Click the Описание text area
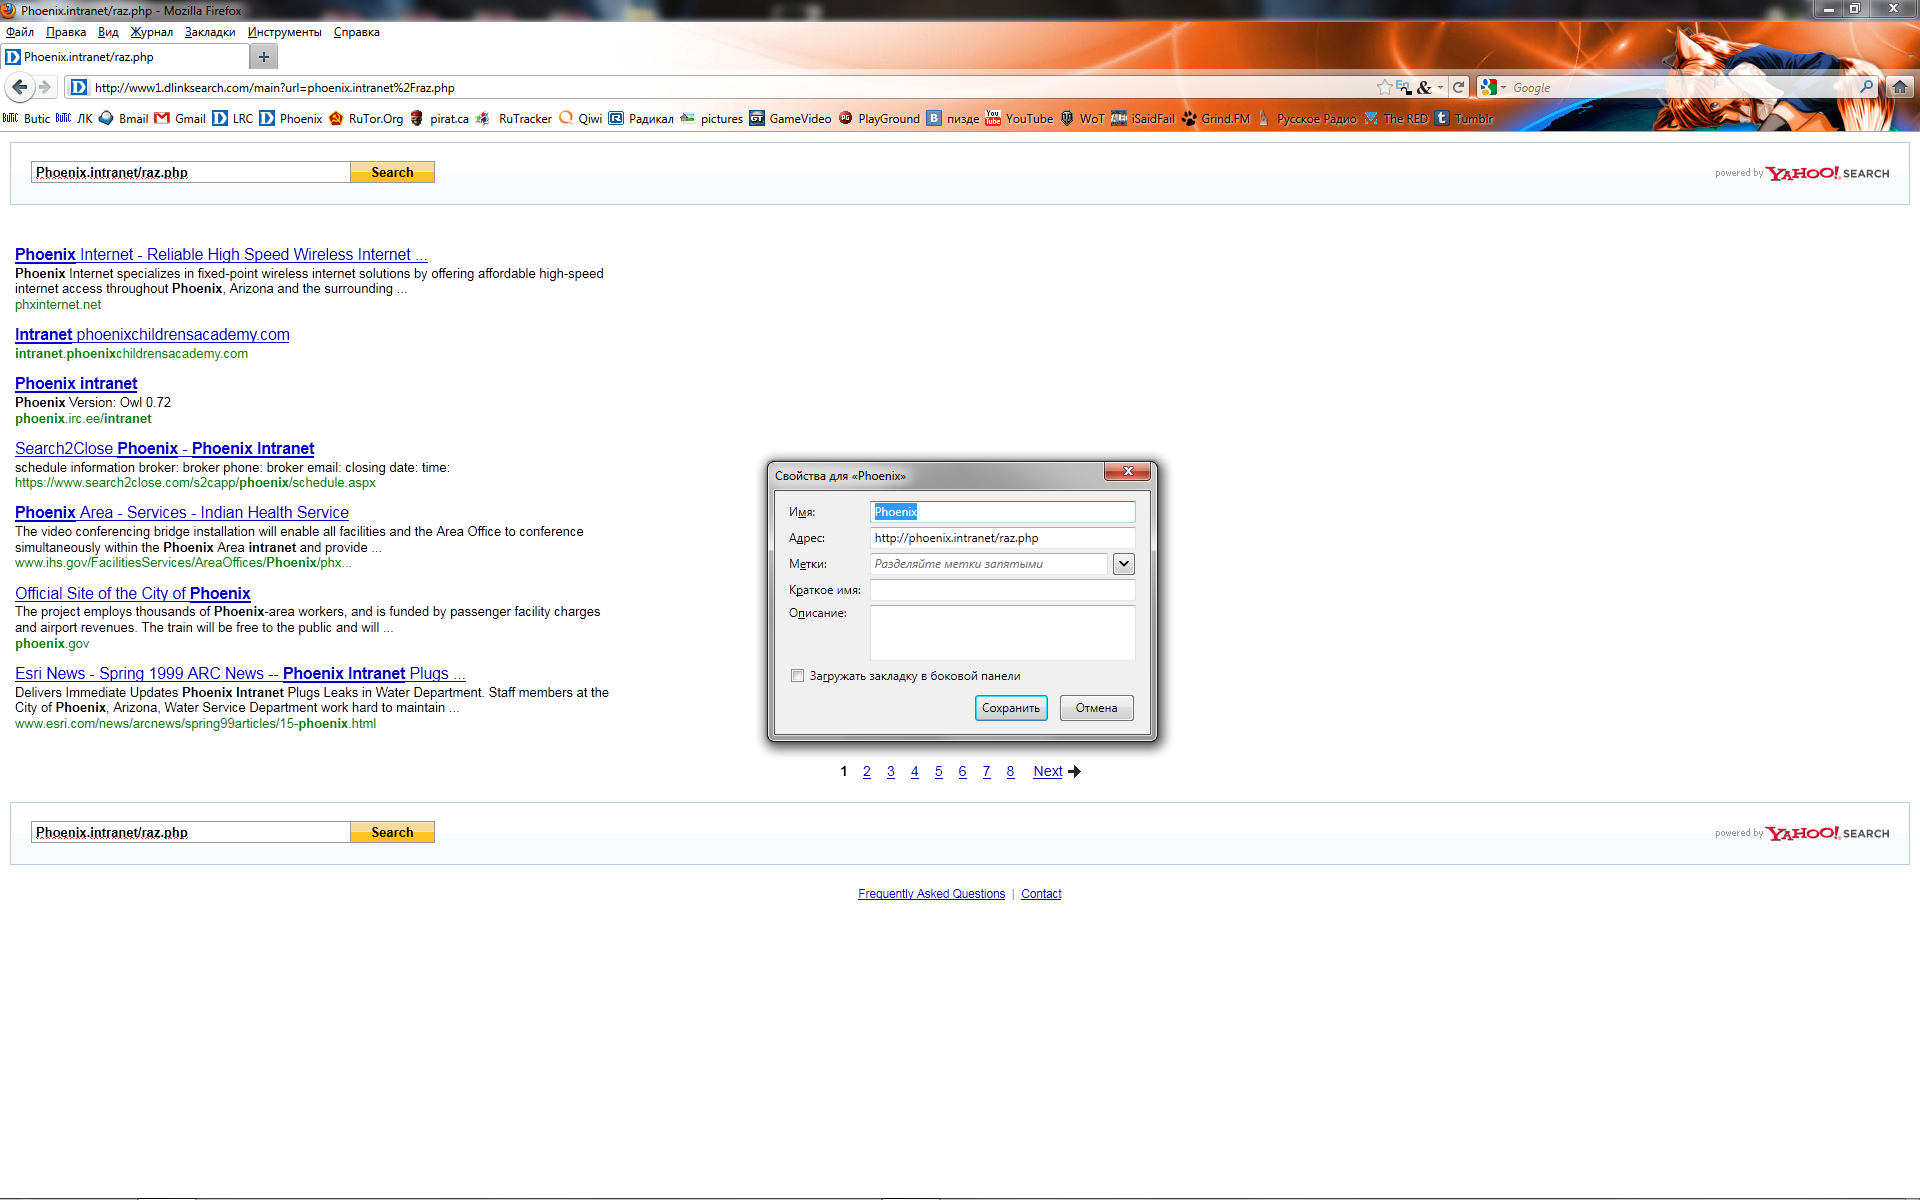The image size is (1920, 1200). coord(1002,633)
